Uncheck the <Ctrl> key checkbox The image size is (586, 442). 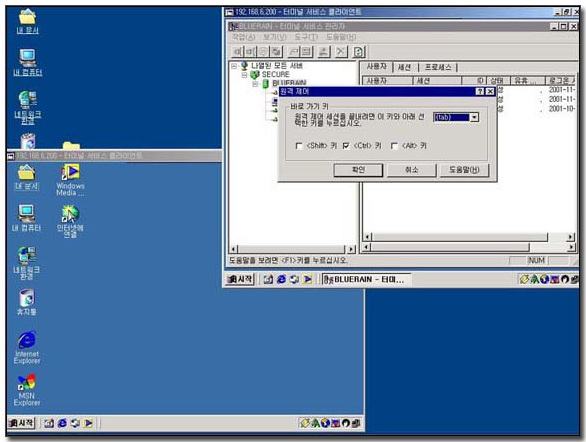coord(346,146)
